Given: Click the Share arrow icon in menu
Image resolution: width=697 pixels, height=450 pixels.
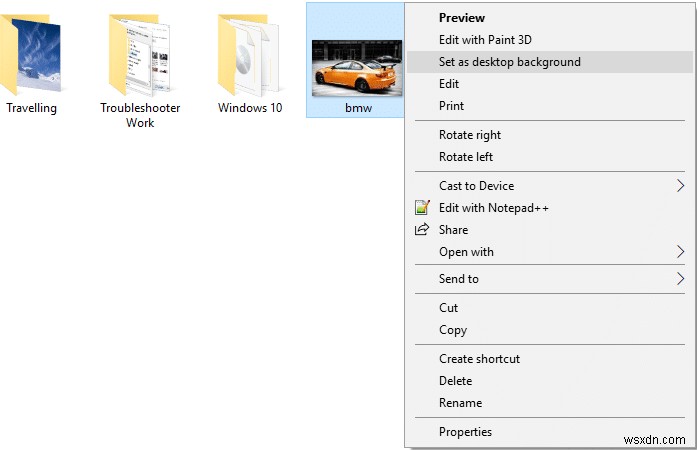Looking at the screenshot, I should pyautogui.click(x=422, y=229).
